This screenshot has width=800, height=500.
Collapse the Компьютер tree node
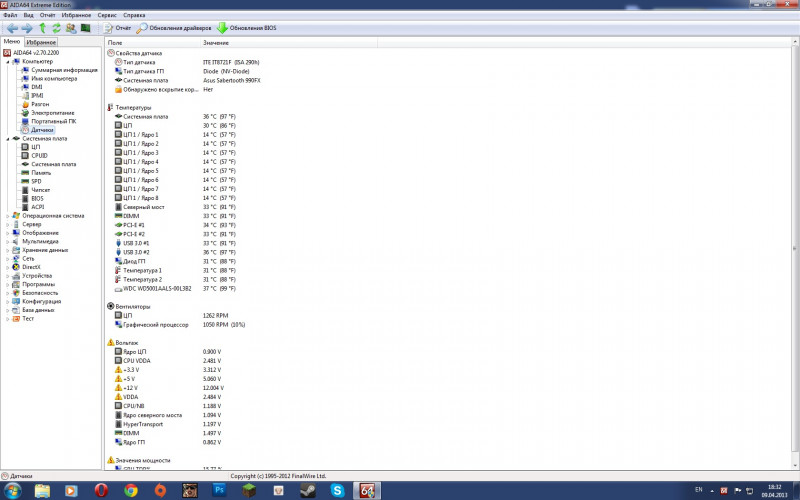click(8, 62)
